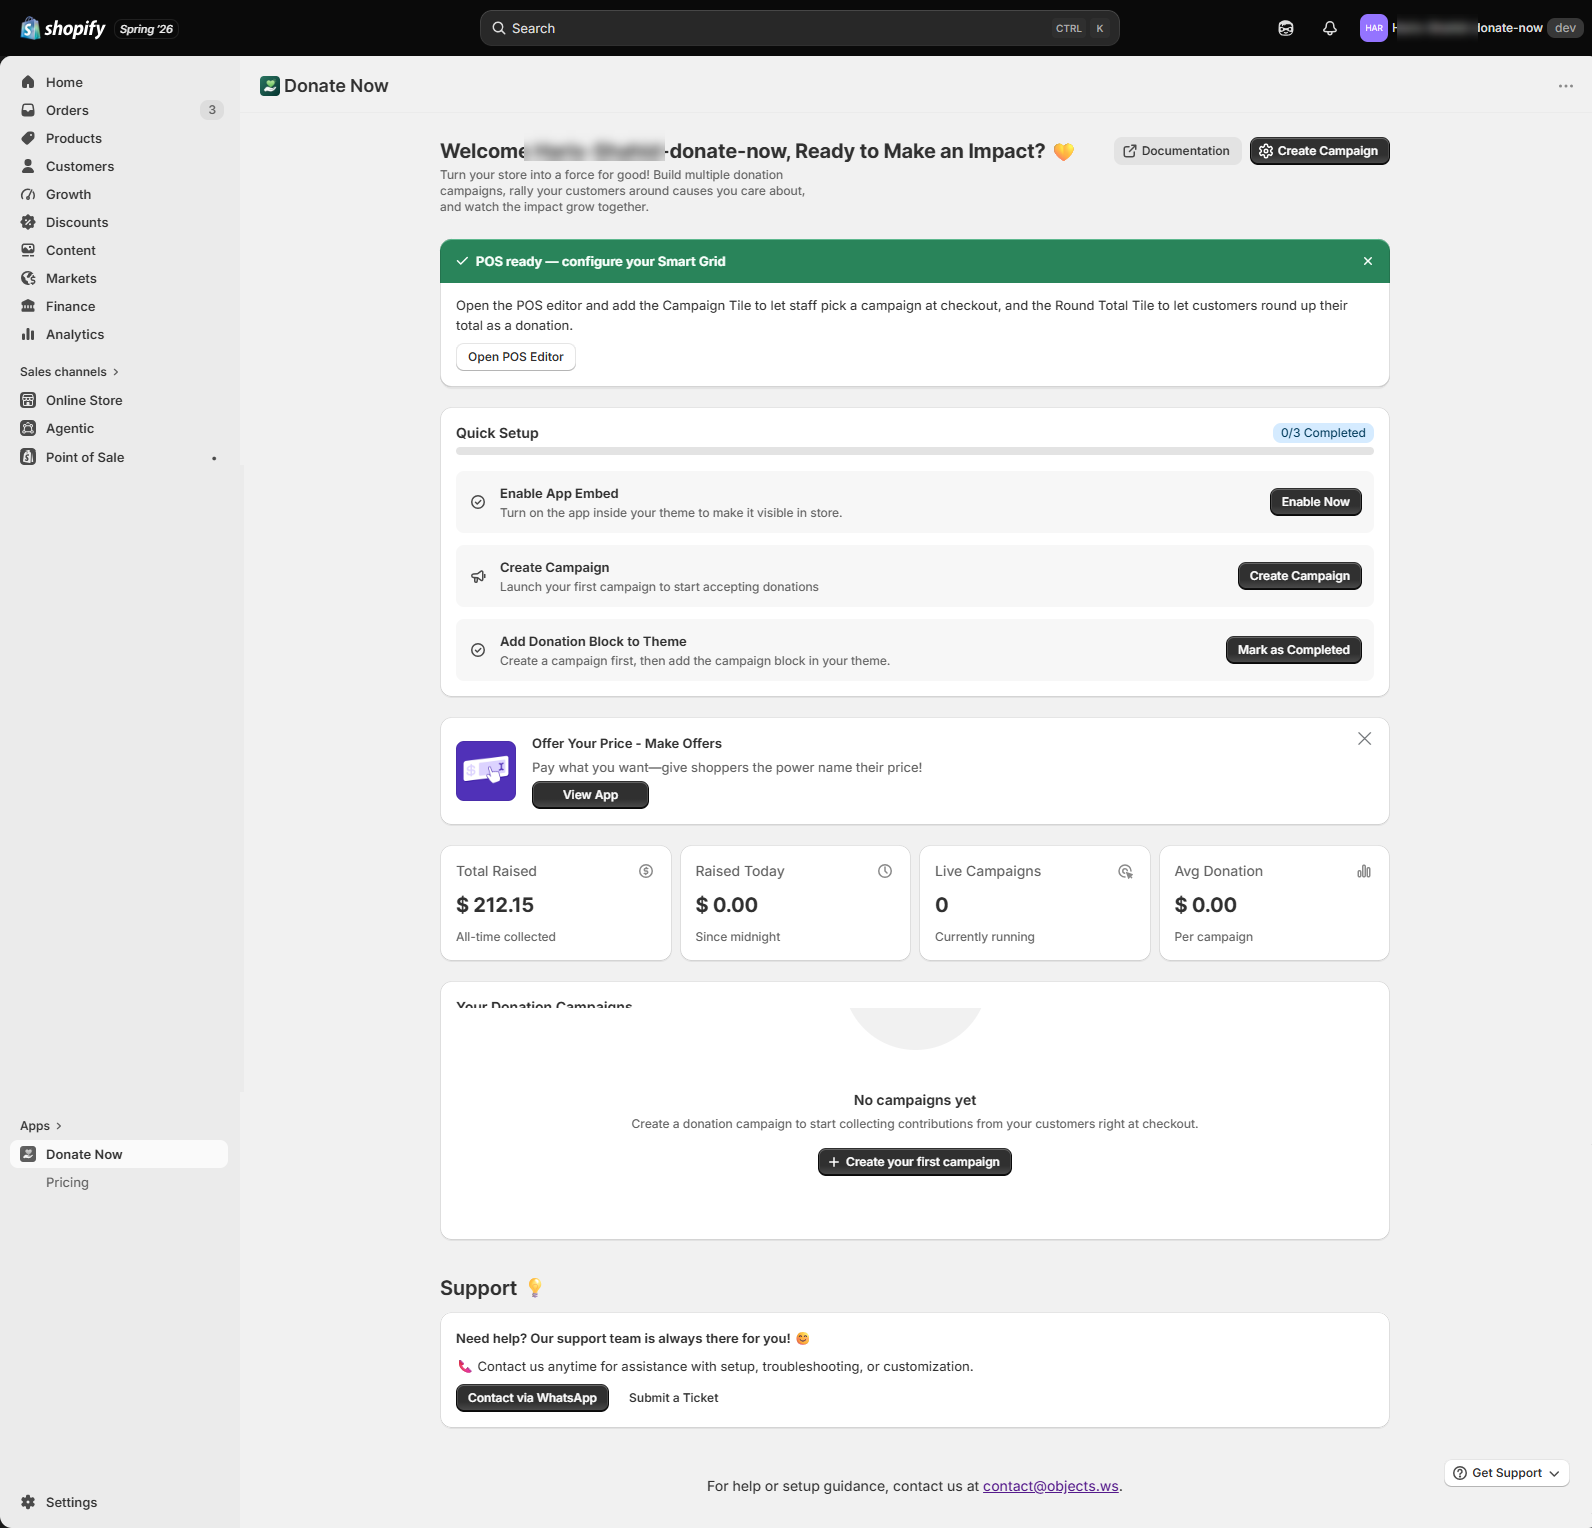Click the Donate Now app icon in the sidebar
Viewport: 1592px width, 1528px height.
[28, 1154]
